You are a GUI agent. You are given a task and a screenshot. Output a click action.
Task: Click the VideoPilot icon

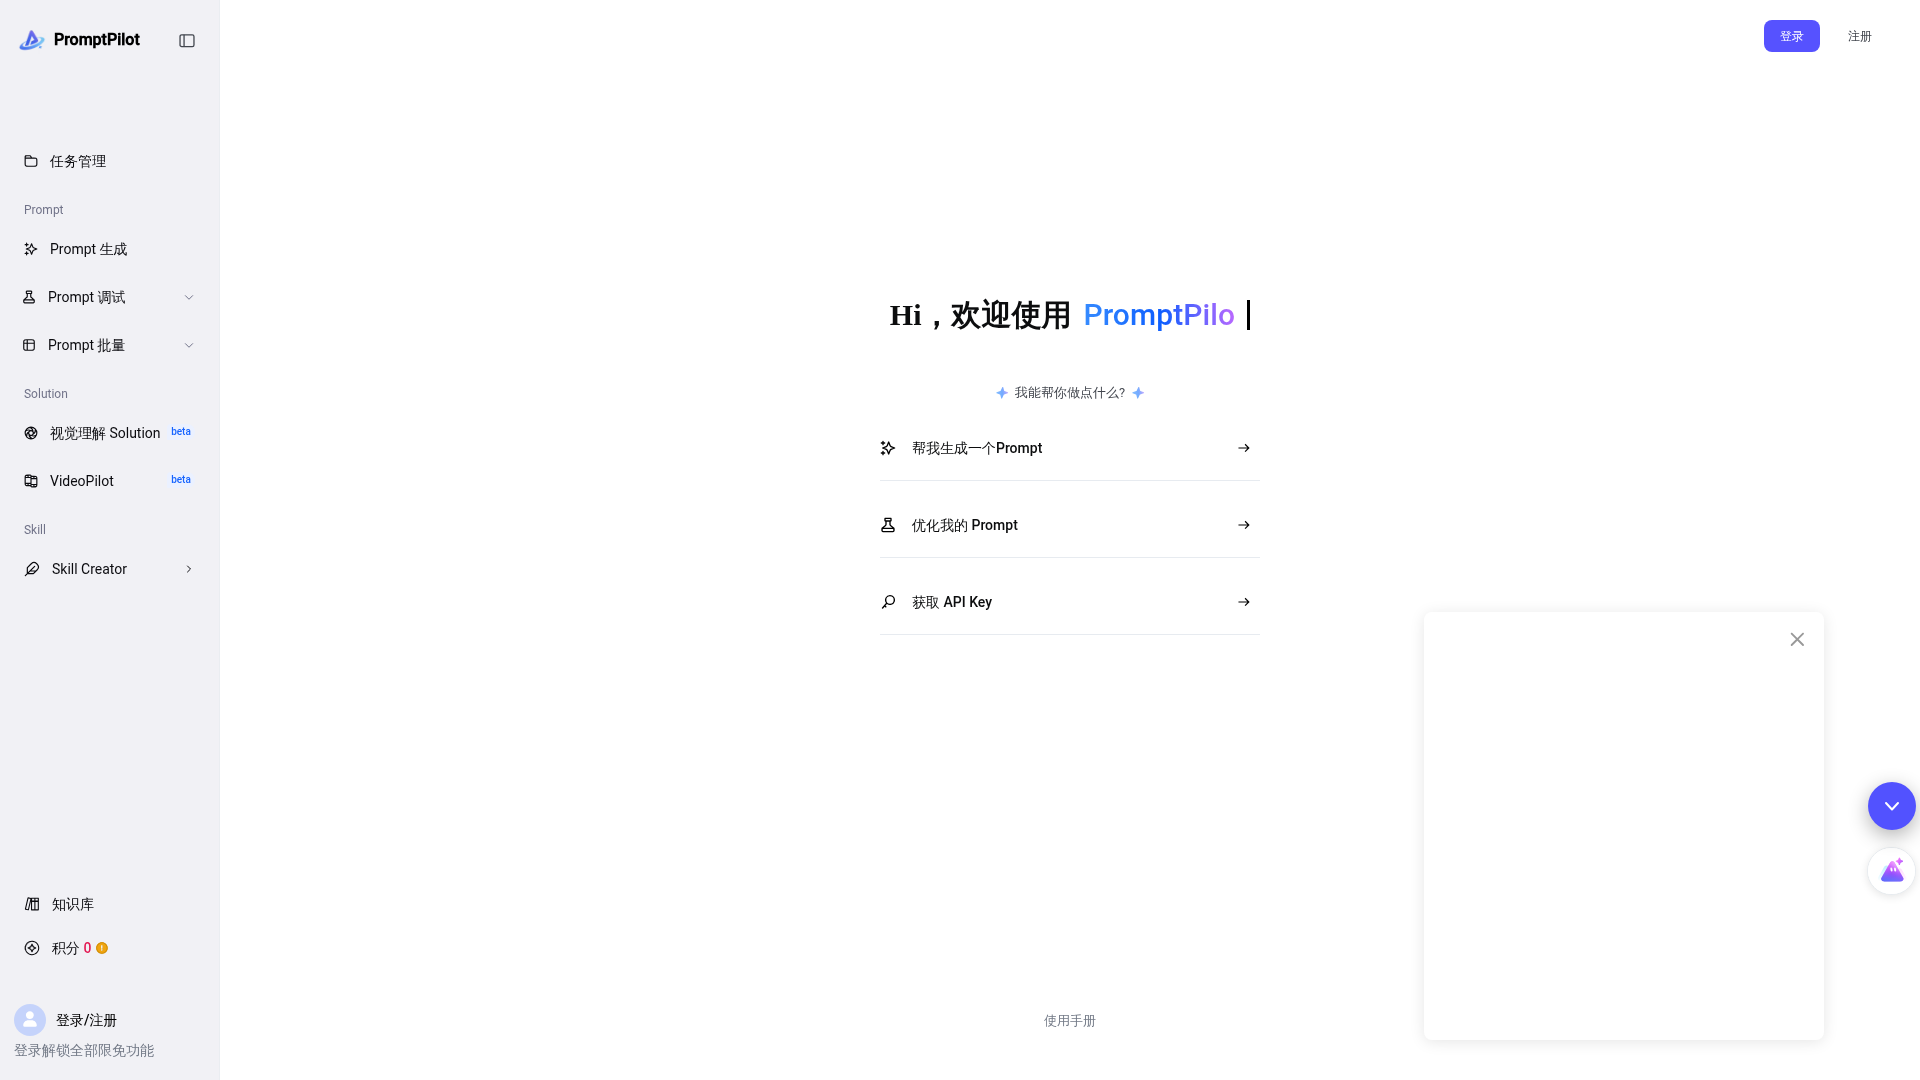pos(31,481)
